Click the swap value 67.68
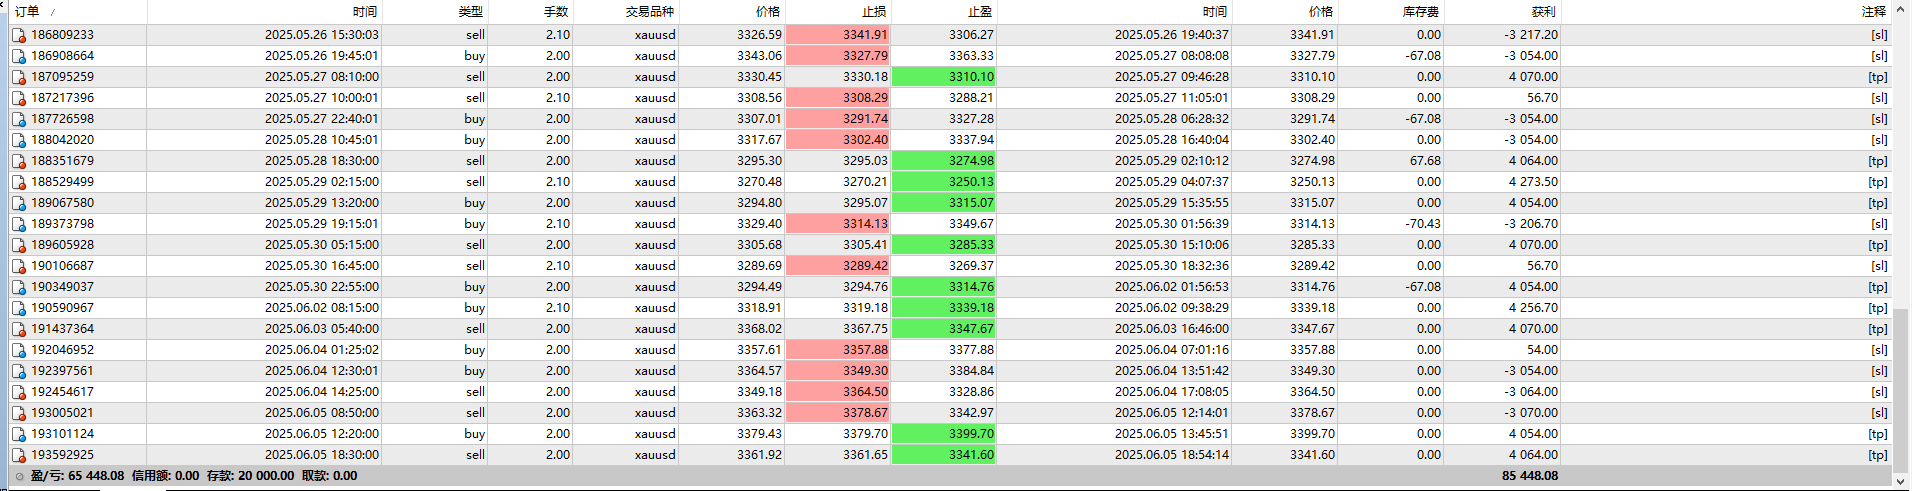This screenshot has width=1912, height=491. pyautogui.click(x=1425, y=161)
